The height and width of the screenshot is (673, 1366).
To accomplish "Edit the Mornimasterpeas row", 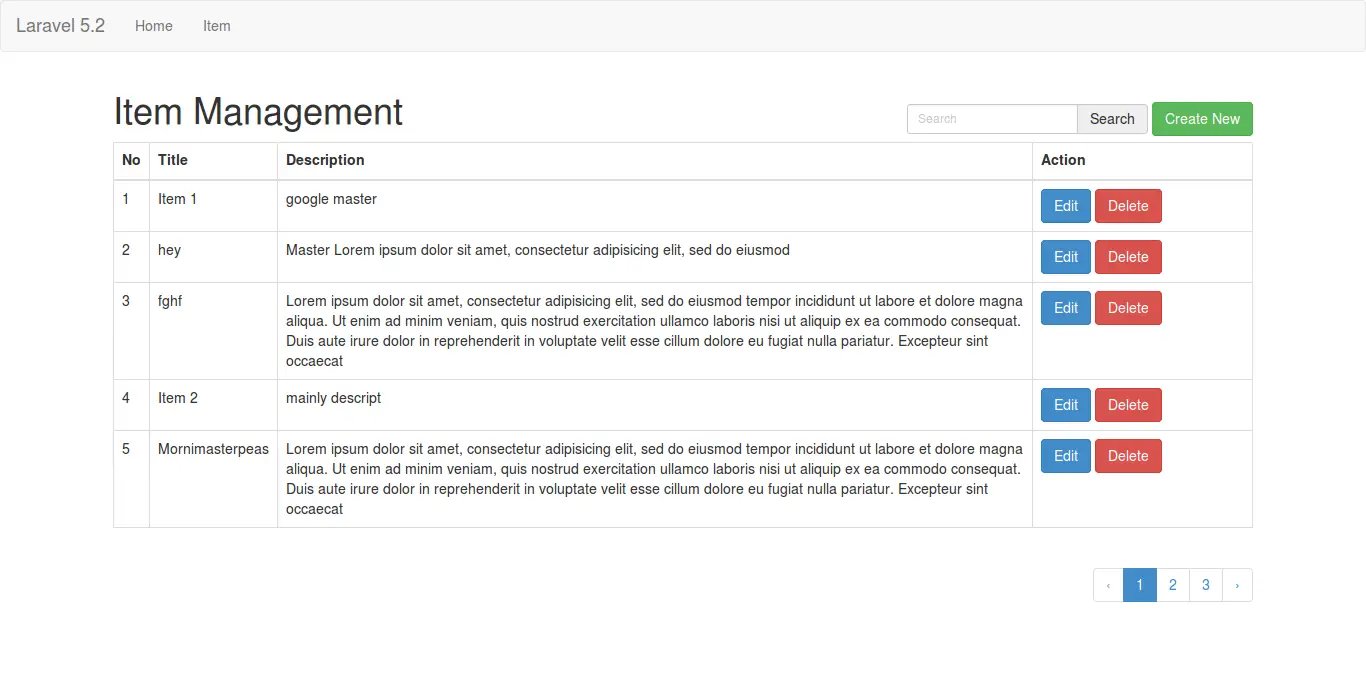I will pos(1066,456).
